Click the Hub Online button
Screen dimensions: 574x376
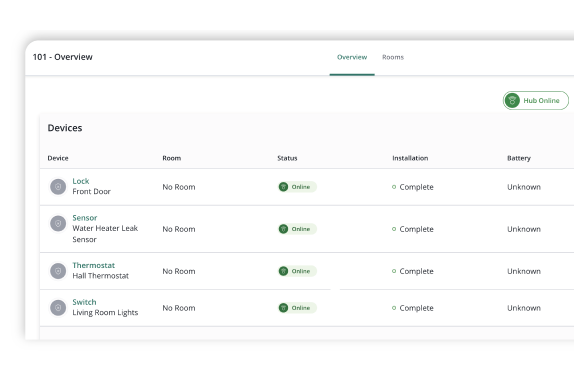pyautogui.click(x=536, y=100)
